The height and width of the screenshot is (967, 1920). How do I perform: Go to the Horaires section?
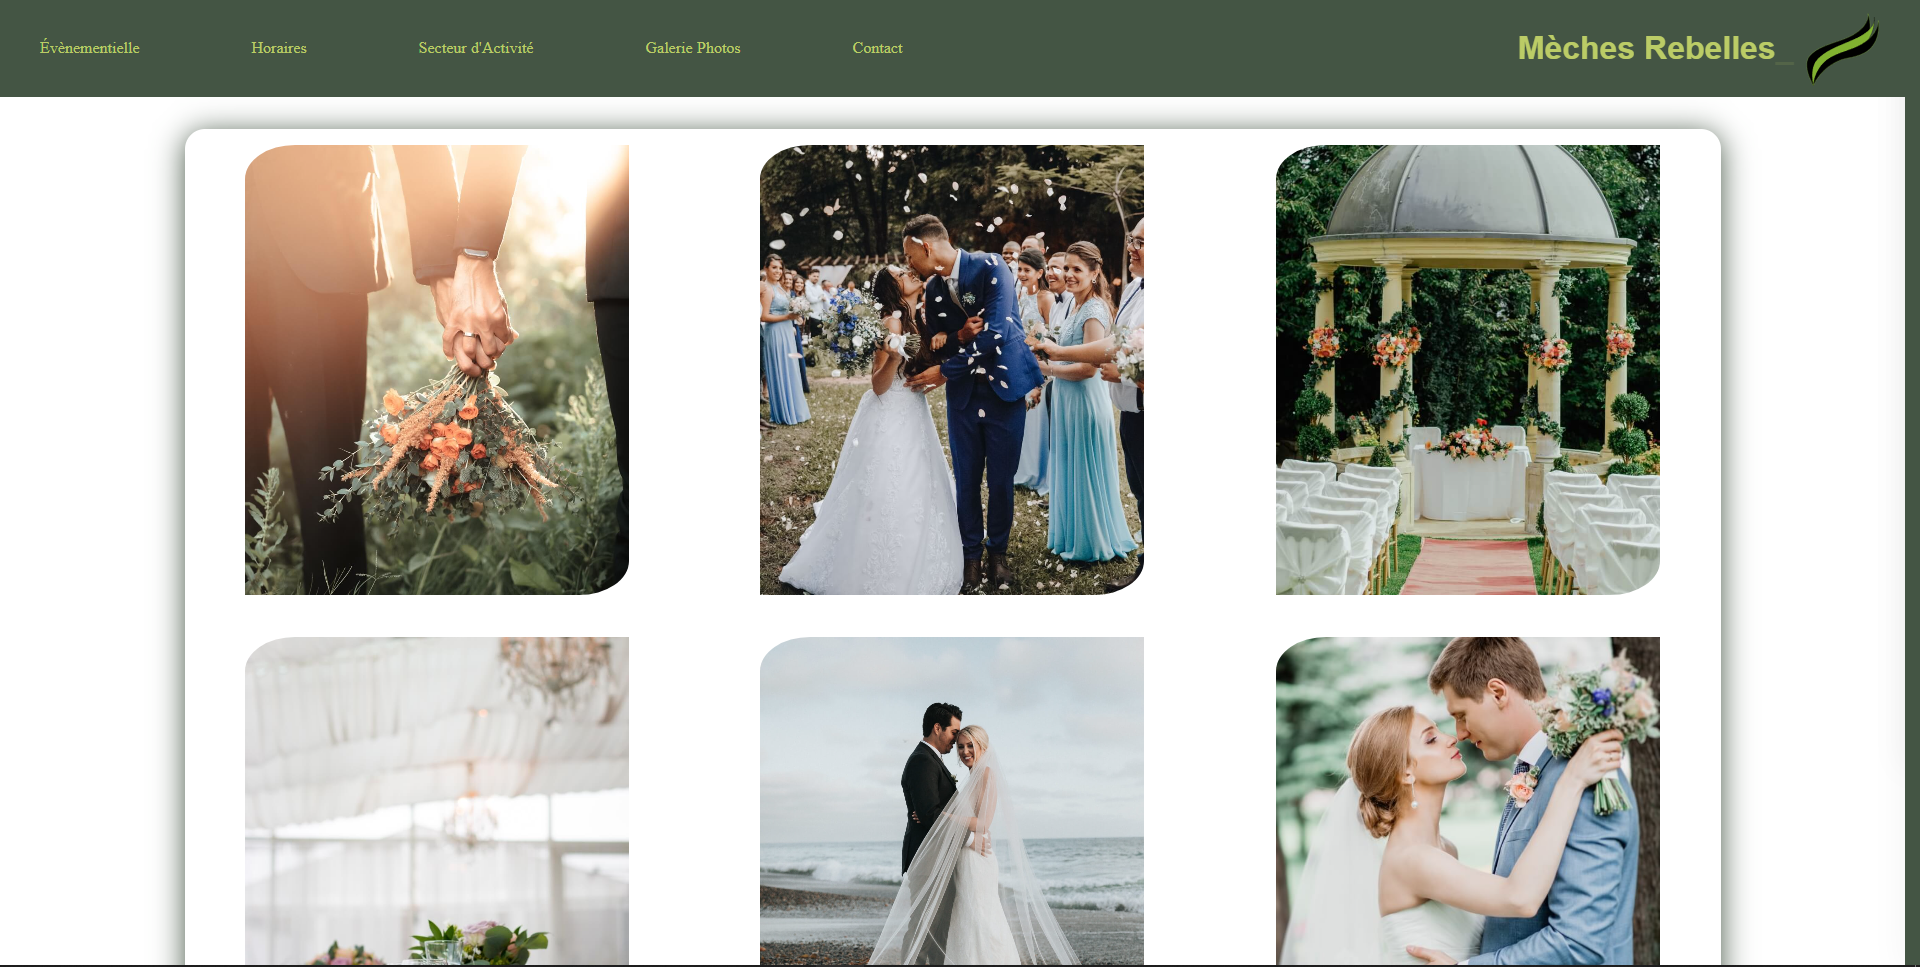278,48
